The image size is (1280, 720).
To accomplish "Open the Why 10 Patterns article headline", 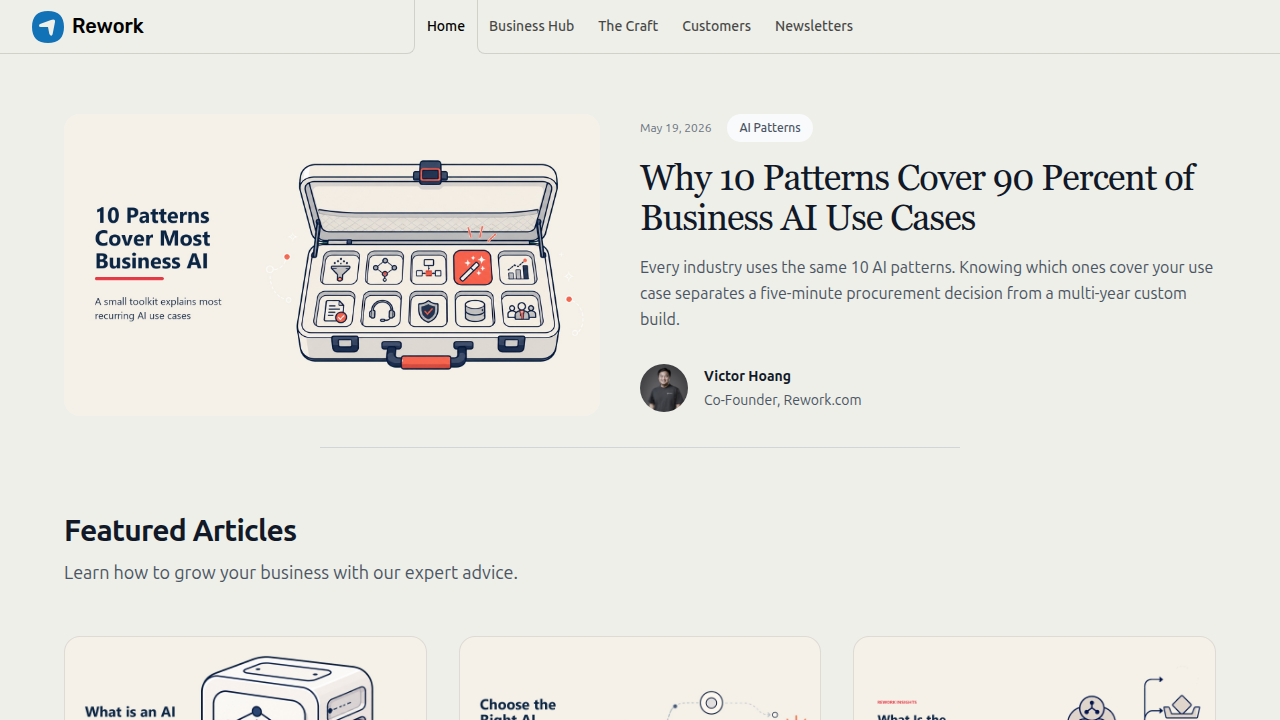I will (x=917, y=197).
